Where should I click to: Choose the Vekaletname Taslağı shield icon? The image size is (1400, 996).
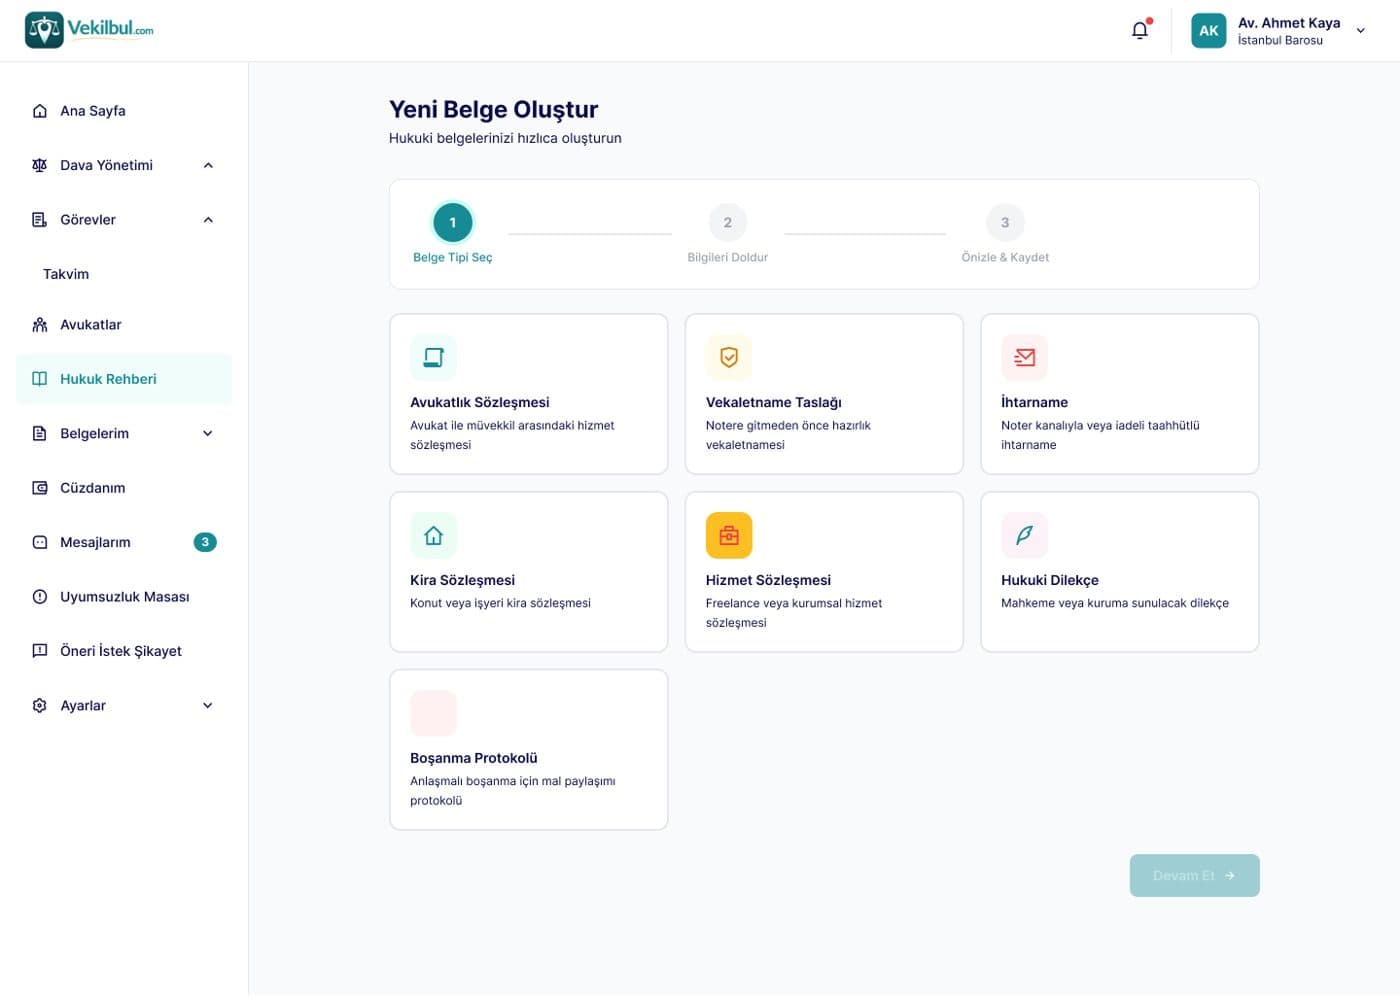[x=729, y=357]
